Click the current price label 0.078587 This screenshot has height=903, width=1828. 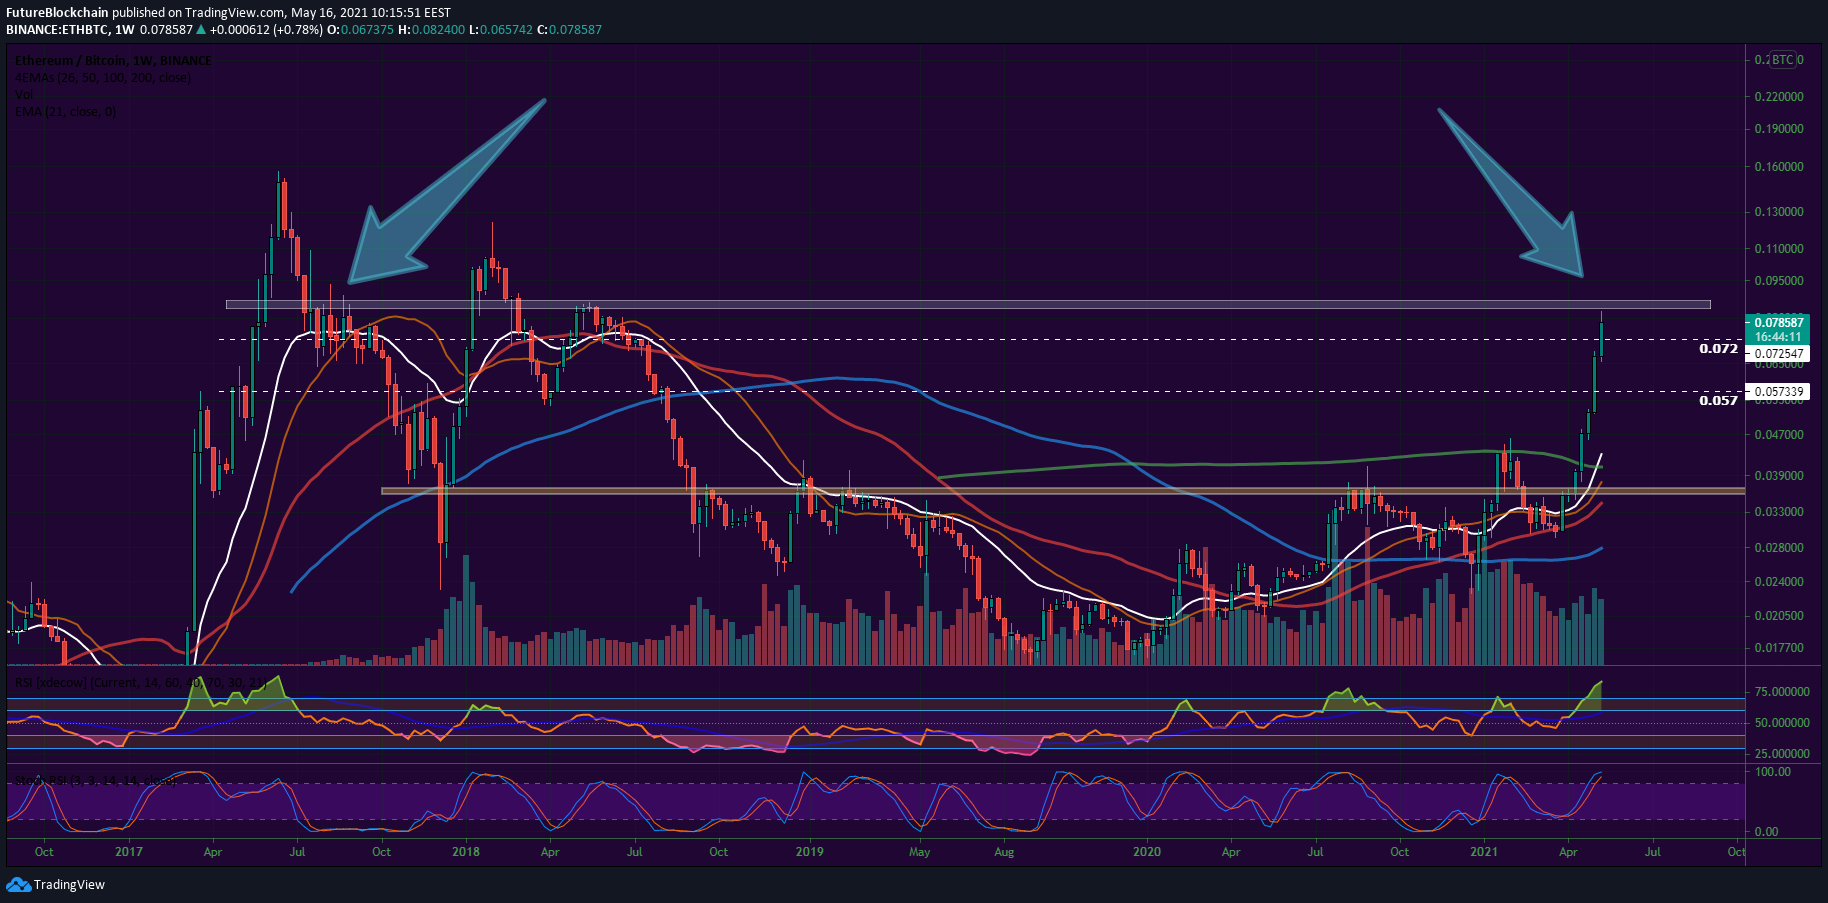coord(1778,323)
